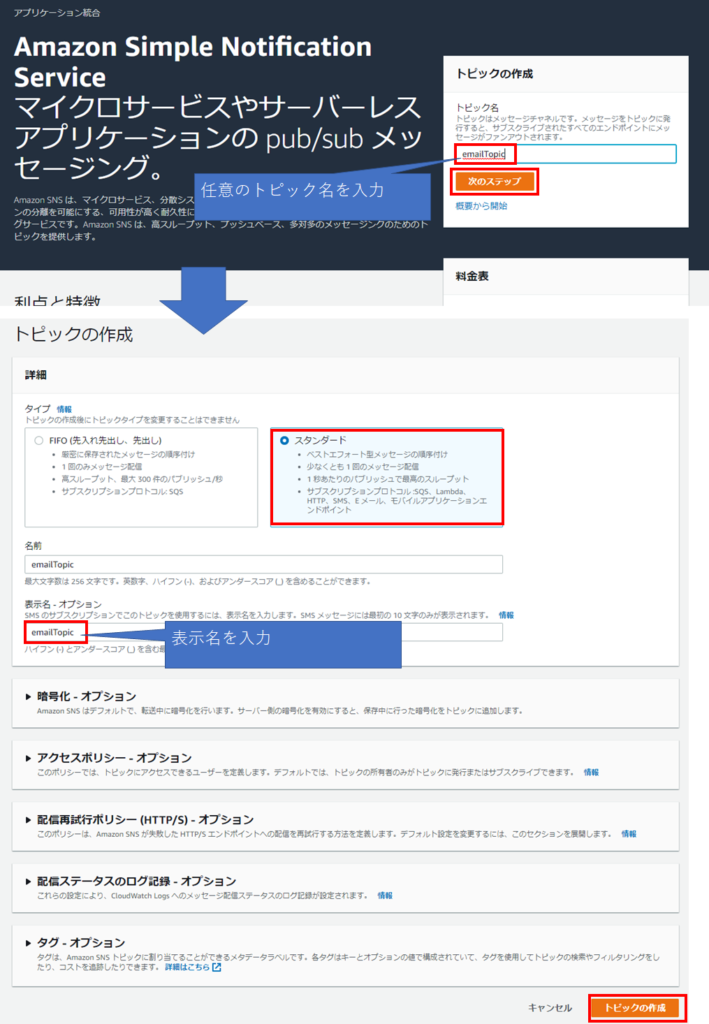Click the キャンセル button

click(550, 1008)
